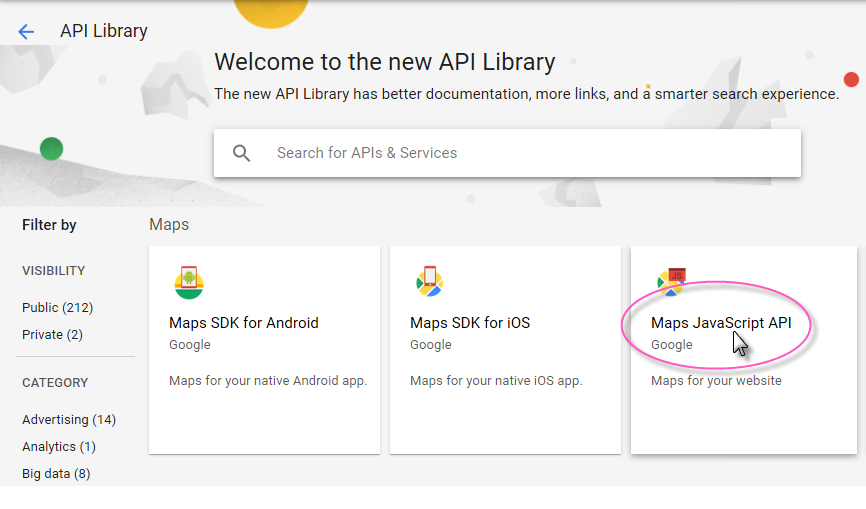
Task: Open the Maps SDK for Android icon
Action: (x=189, y=282)
